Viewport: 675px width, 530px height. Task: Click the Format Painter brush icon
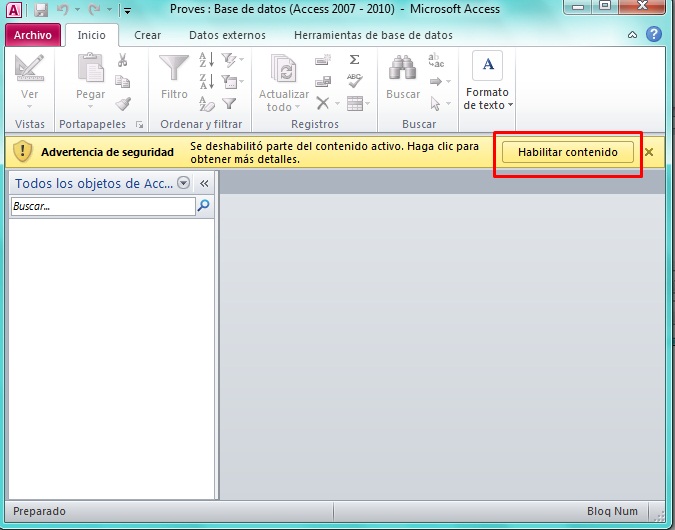point(123,104)
